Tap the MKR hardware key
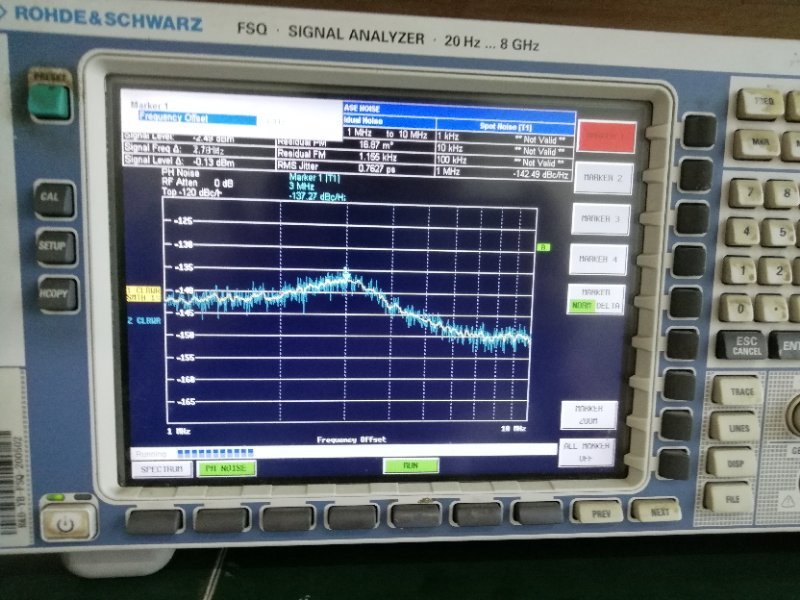 [756, 144]
